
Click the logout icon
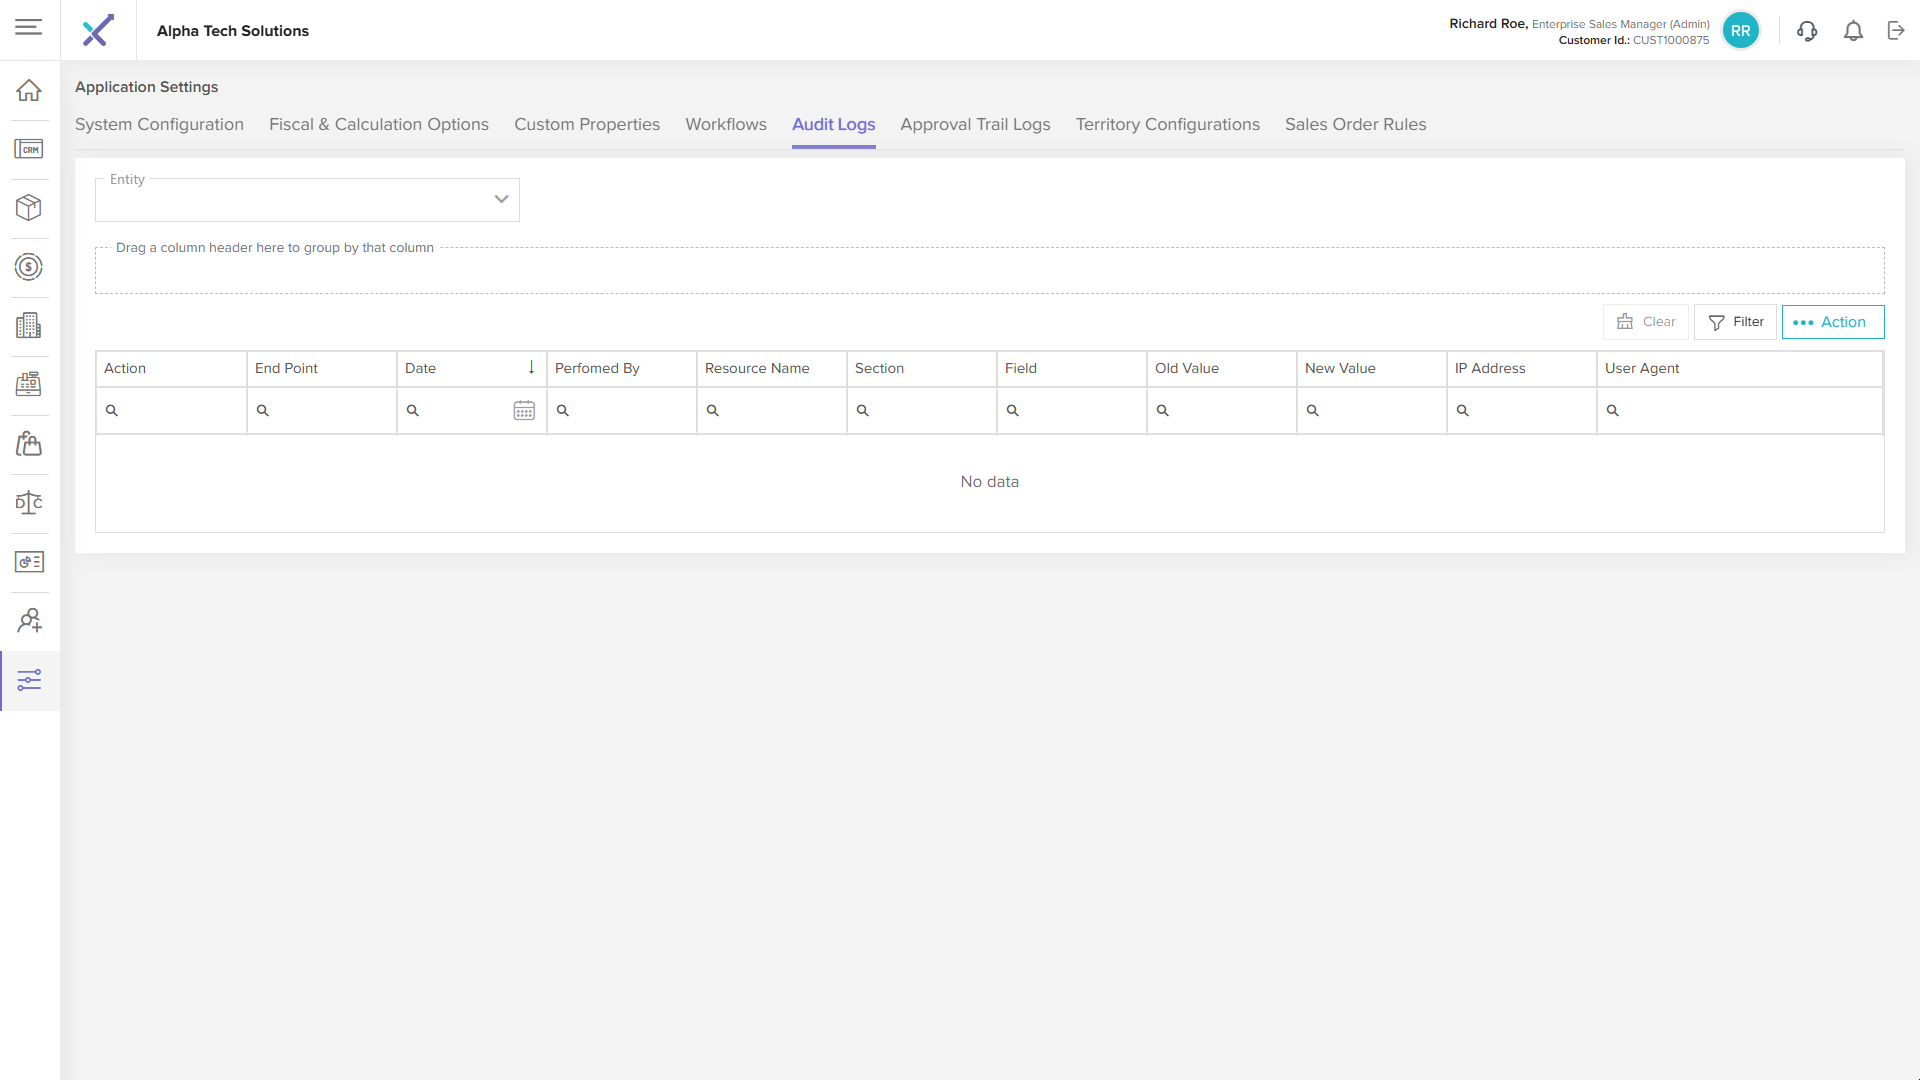(x=1896, y=31)
